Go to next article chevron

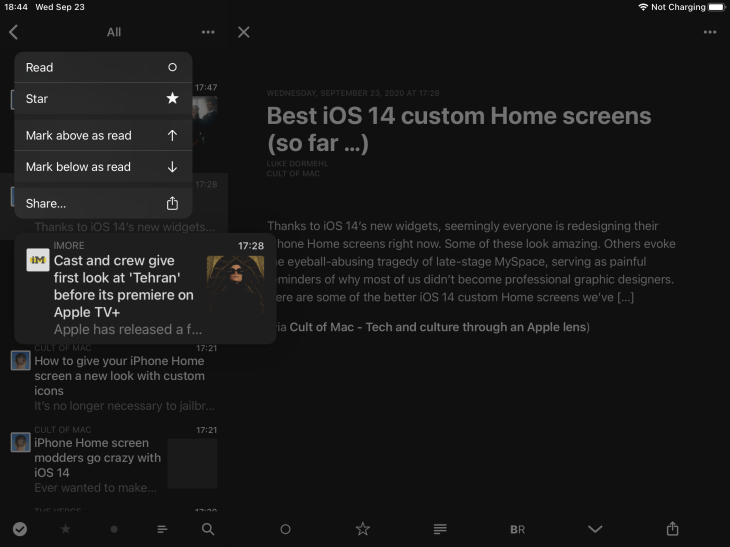tap(595, 529)
